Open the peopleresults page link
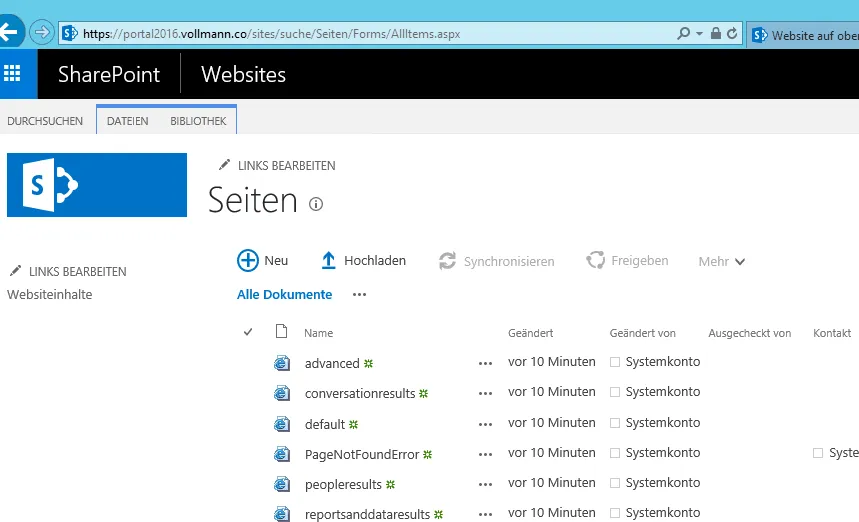859x522 pixels. (343, 484)
